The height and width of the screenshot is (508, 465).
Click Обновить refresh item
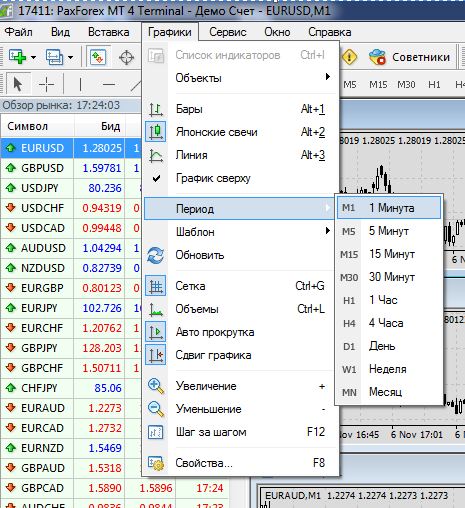coord(240,255)
